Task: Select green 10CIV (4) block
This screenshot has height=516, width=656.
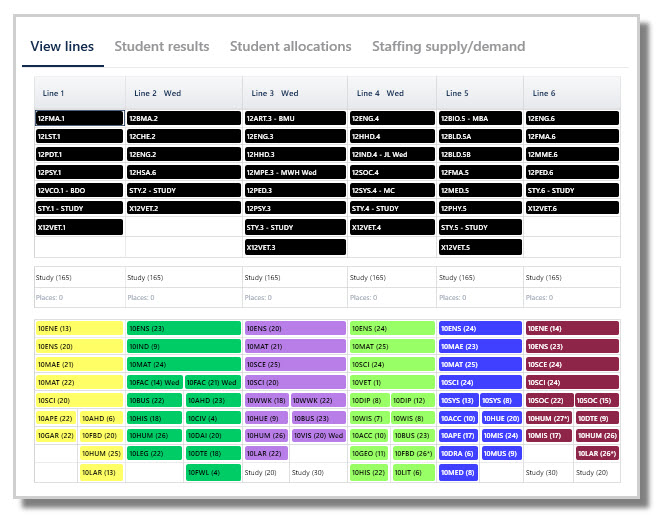Action: 213,418
